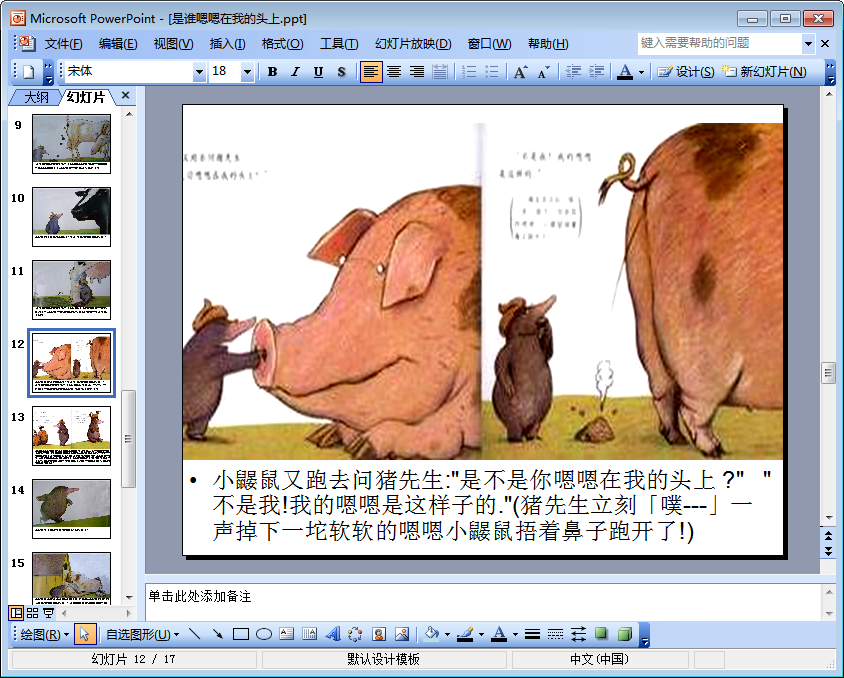Open the 帮助(H) menu
The width and height of the screenshot is (844, 678).
coord(548,44)
